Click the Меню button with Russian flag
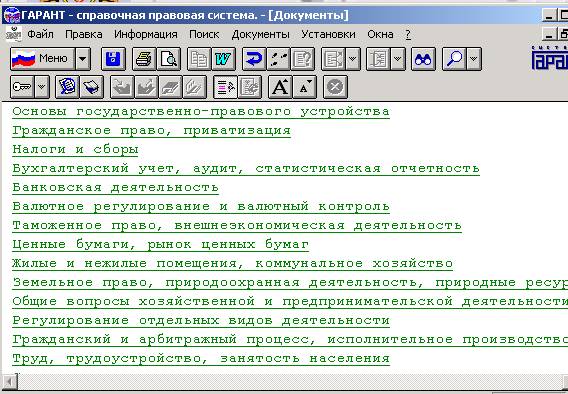The width and height of the screenshot is (568, 394). (43, 59)
